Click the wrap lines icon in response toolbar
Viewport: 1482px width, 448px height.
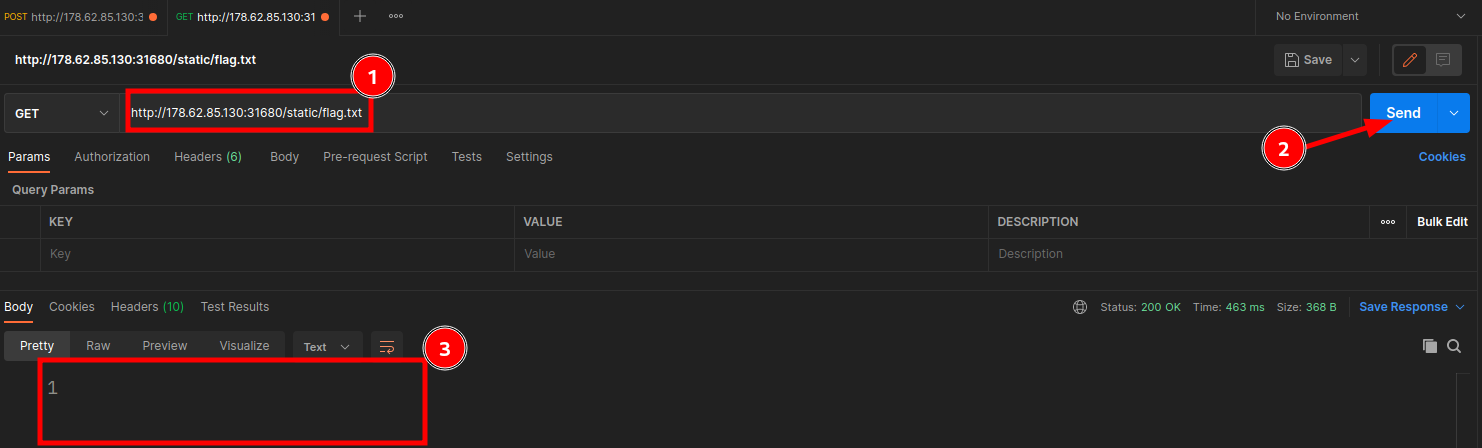(x=387, y=346)
